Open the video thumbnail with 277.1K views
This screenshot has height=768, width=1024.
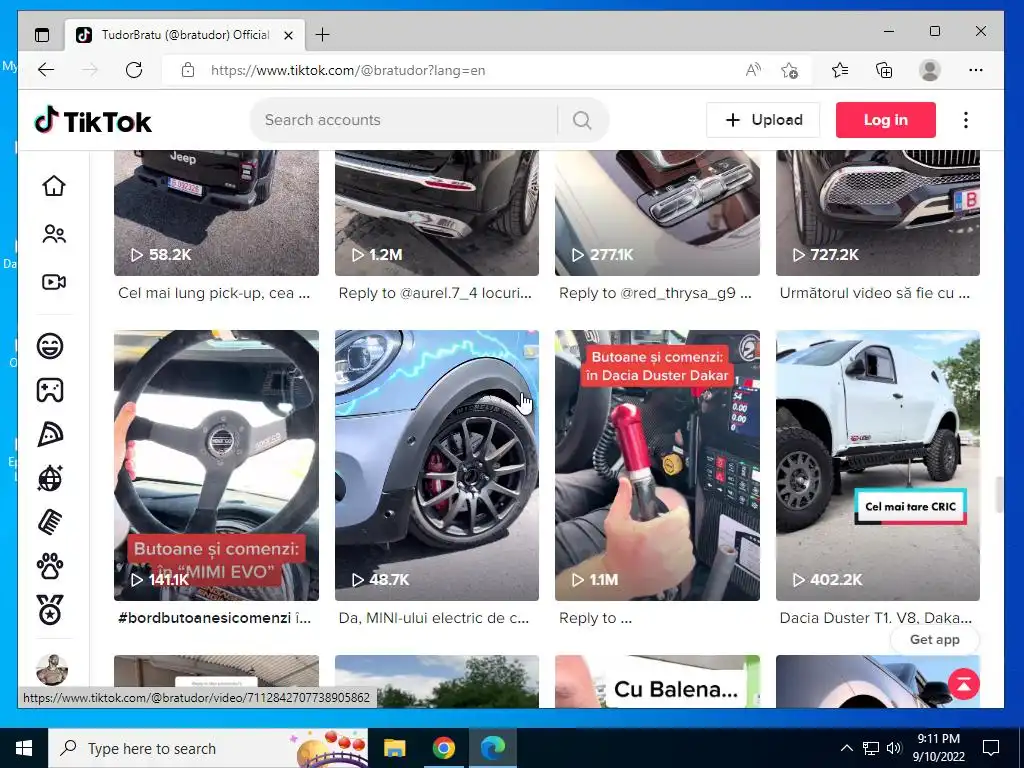tap(657, 212)
